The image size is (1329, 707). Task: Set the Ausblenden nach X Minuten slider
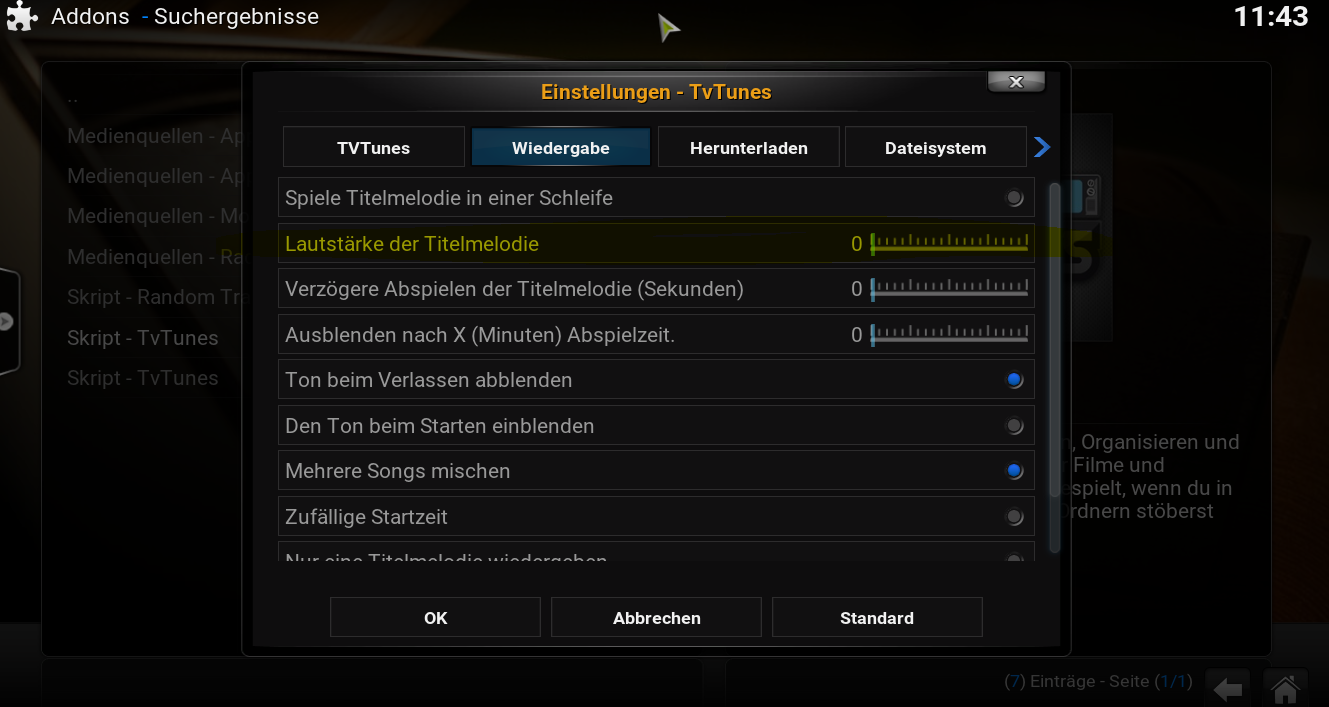click(949, 335)
